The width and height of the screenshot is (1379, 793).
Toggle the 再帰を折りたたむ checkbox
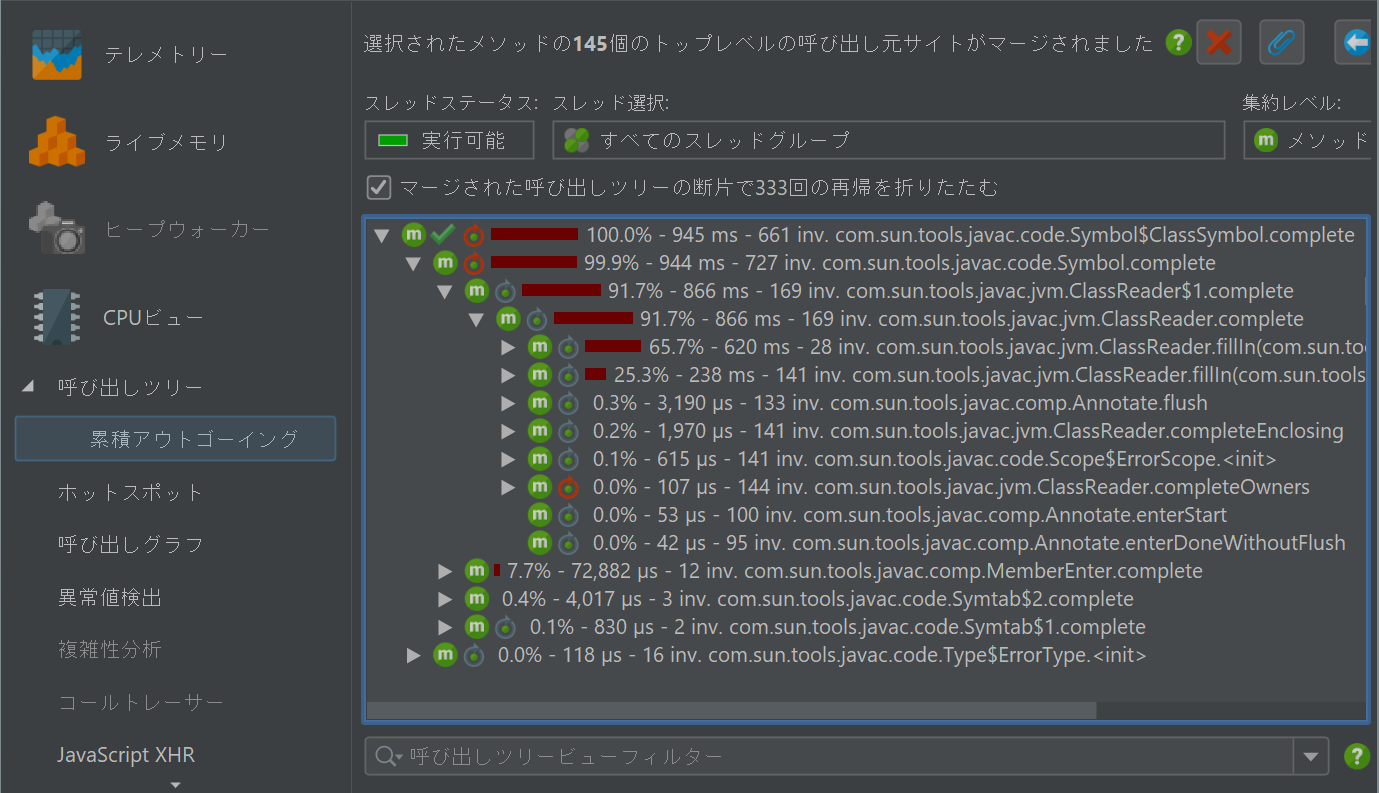pos(379,187)
